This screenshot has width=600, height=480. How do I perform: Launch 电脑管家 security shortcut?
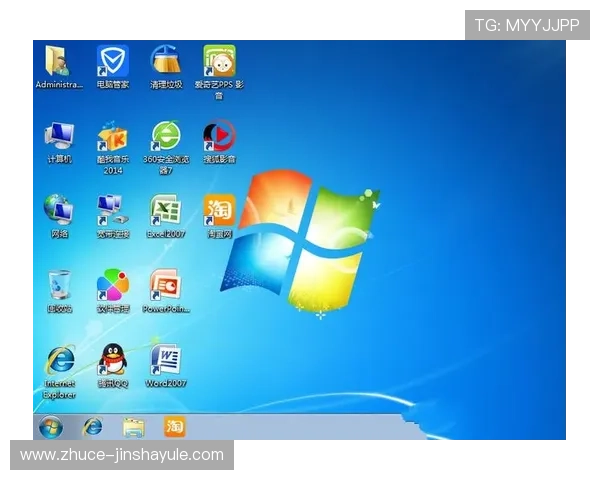[x=112, y=62]
